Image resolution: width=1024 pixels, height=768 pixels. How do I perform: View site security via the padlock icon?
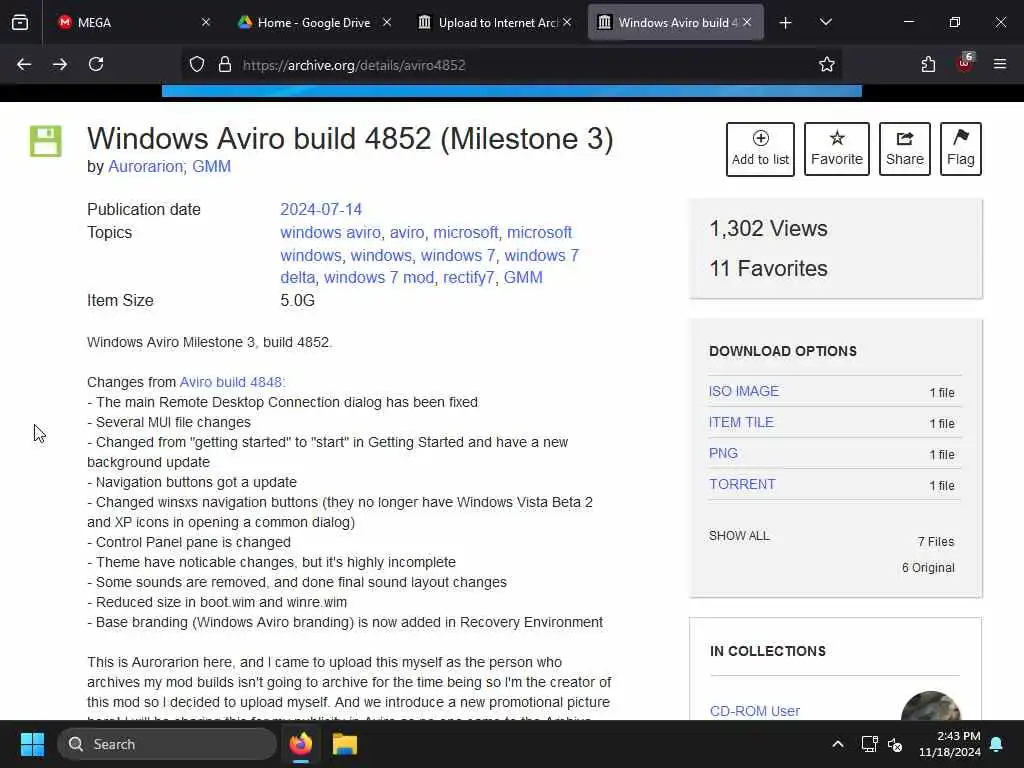(x=225, y=64)
